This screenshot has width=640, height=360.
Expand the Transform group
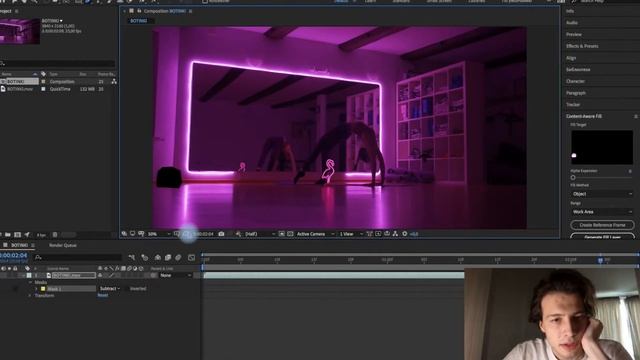point(30,296)
